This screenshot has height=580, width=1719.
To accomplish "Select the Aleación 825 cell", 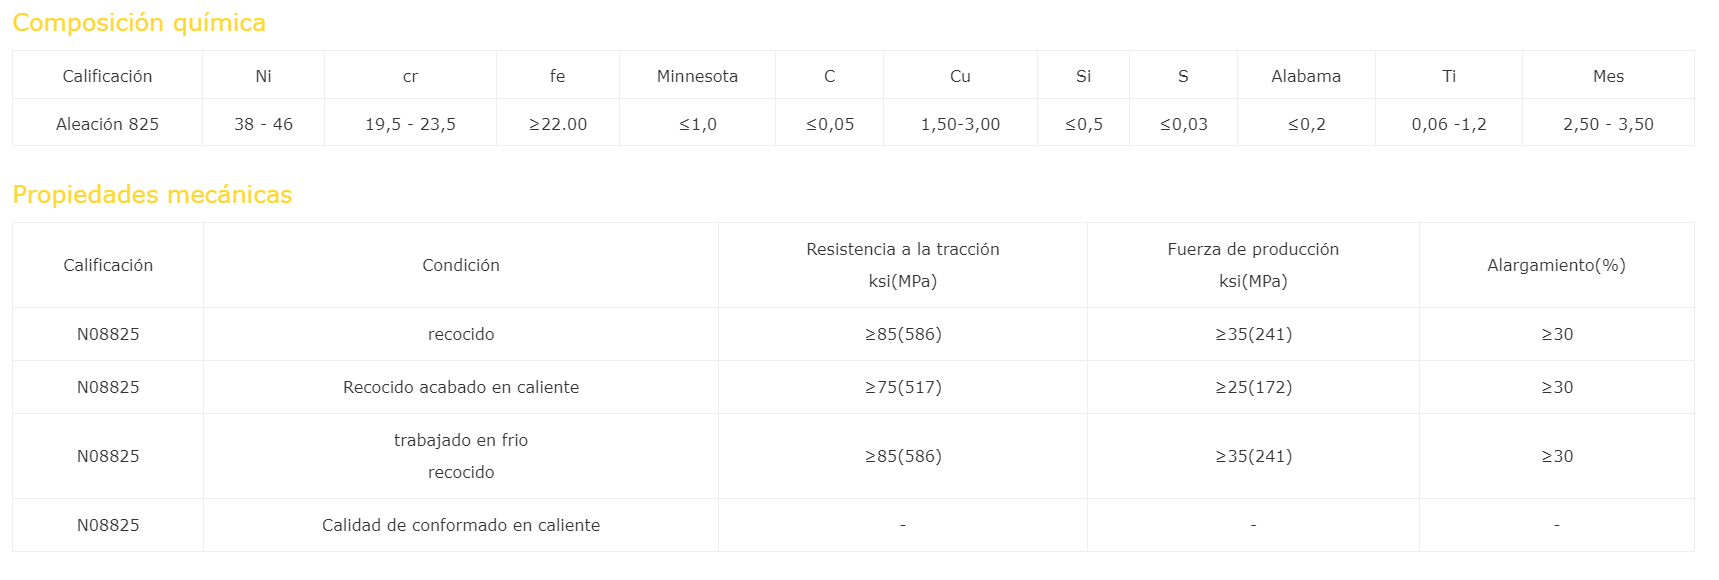I will 107,124.
